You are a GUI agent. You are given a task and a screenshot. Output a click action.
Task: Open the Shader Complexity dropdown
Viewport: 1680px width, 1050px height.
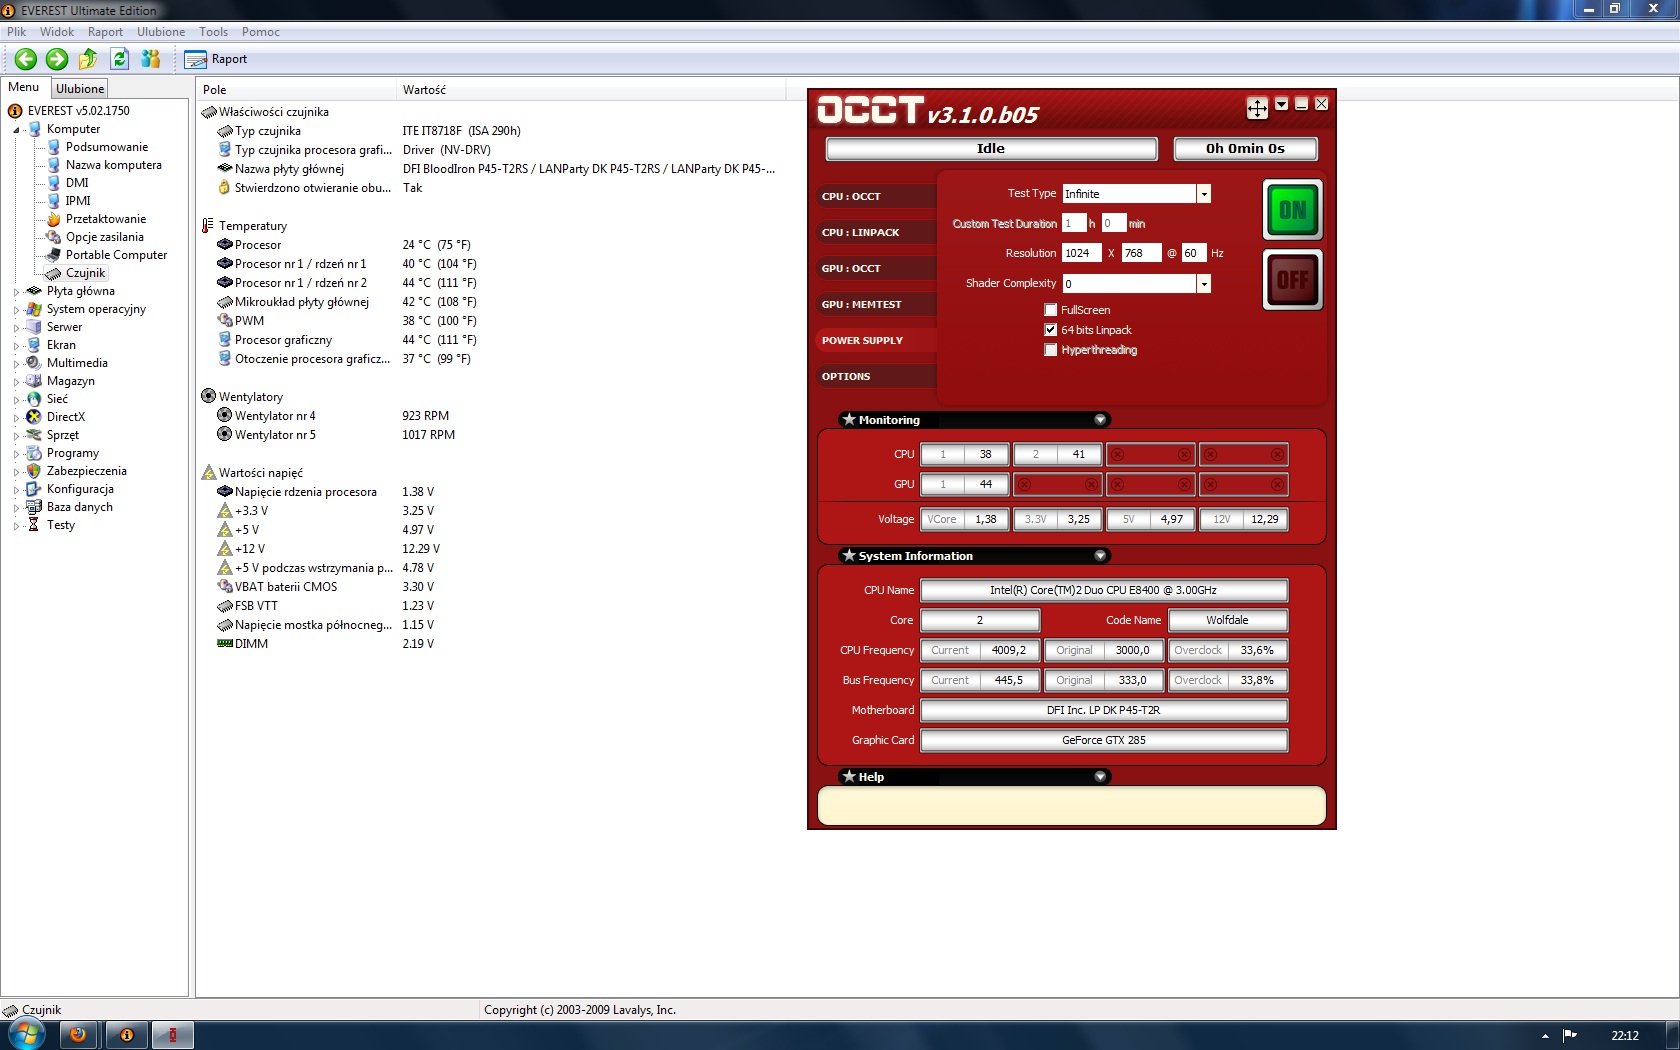pyautogui.click(x=1204, y=284)
